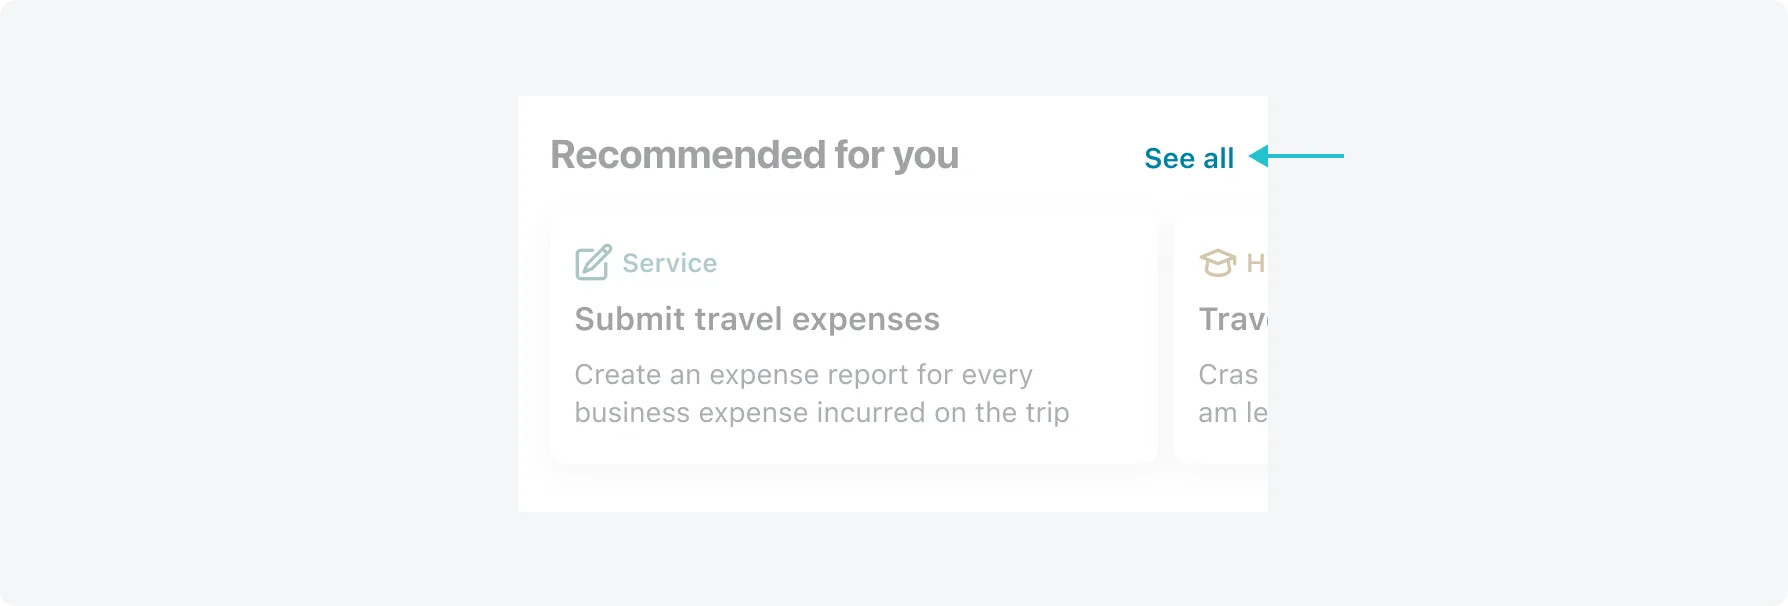The height and width of the screenshot is (606, 1788).
Task: Click "Create an expense report for every" line
Action: click(x=803, y=374)
